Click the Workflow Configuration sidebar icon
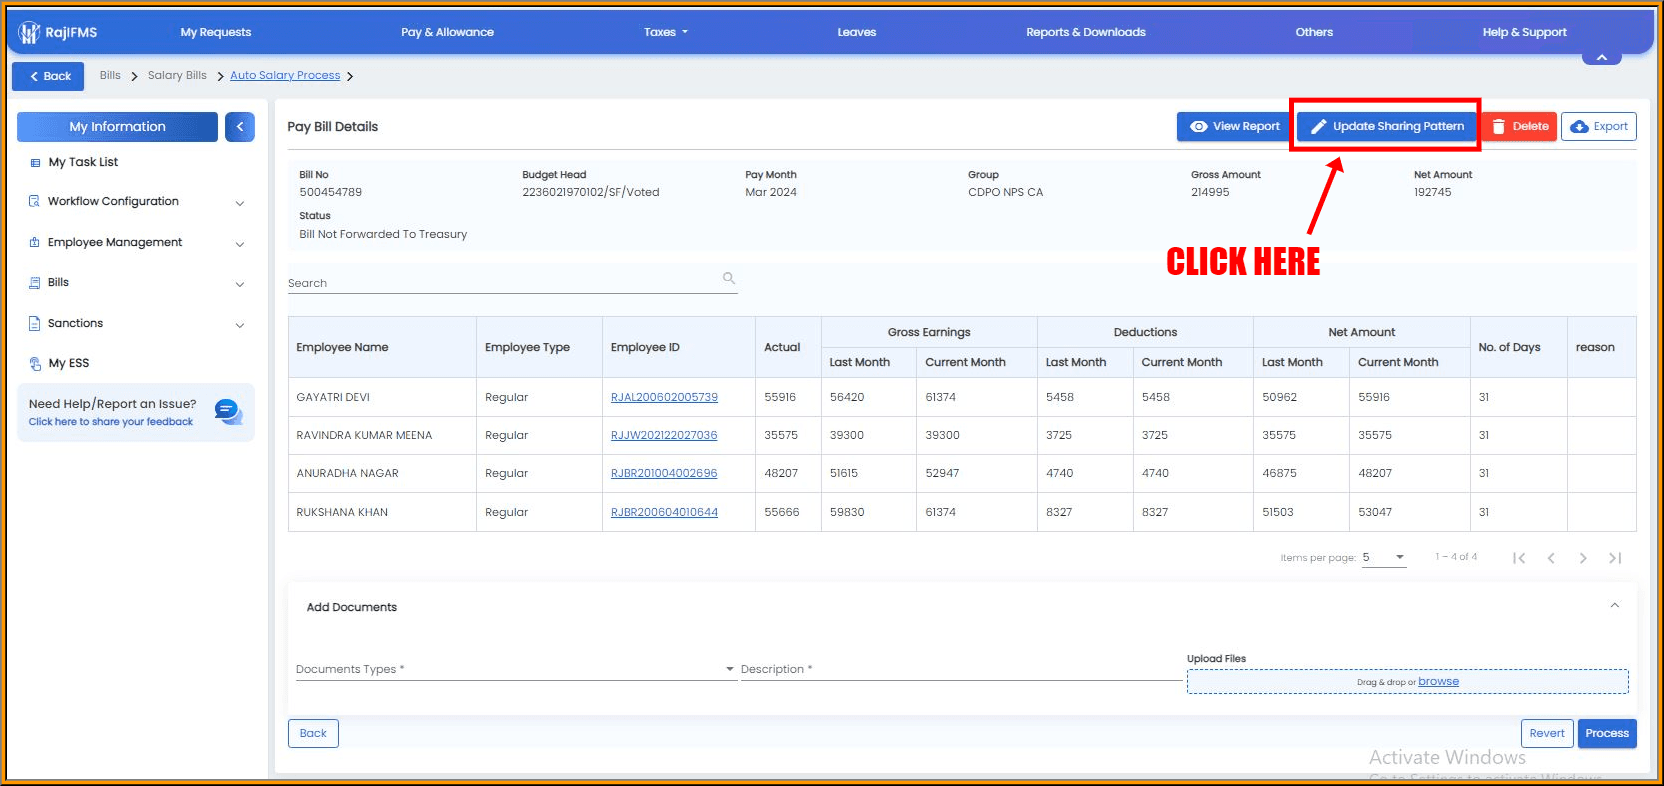 coord(35,201)
